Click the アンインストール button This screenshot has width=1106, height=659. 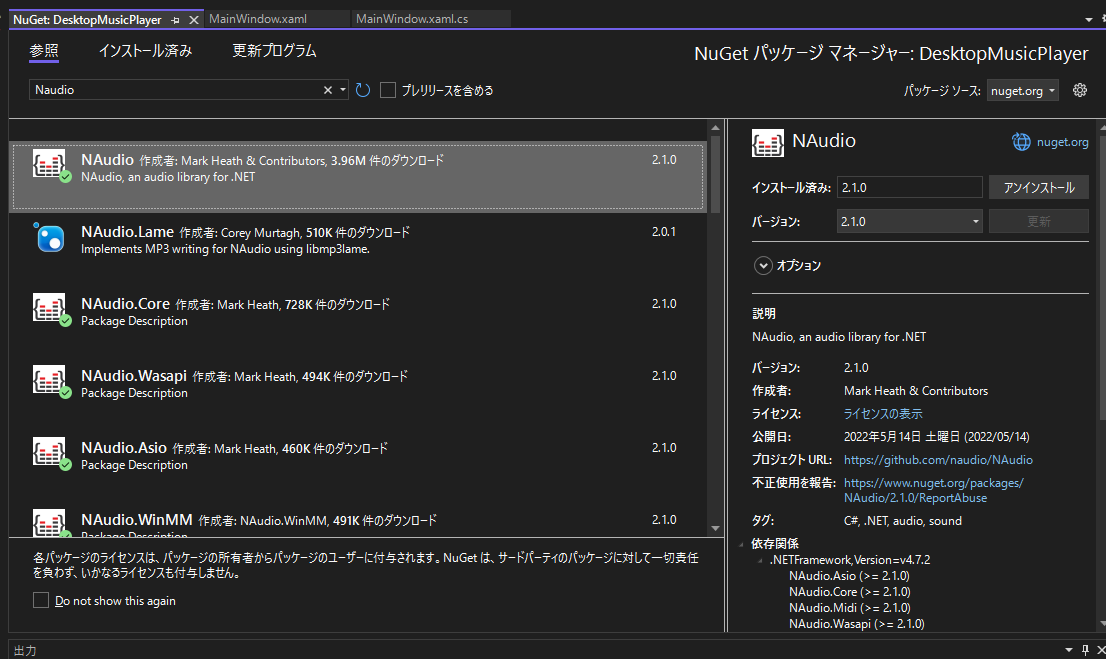[1039, 187]
